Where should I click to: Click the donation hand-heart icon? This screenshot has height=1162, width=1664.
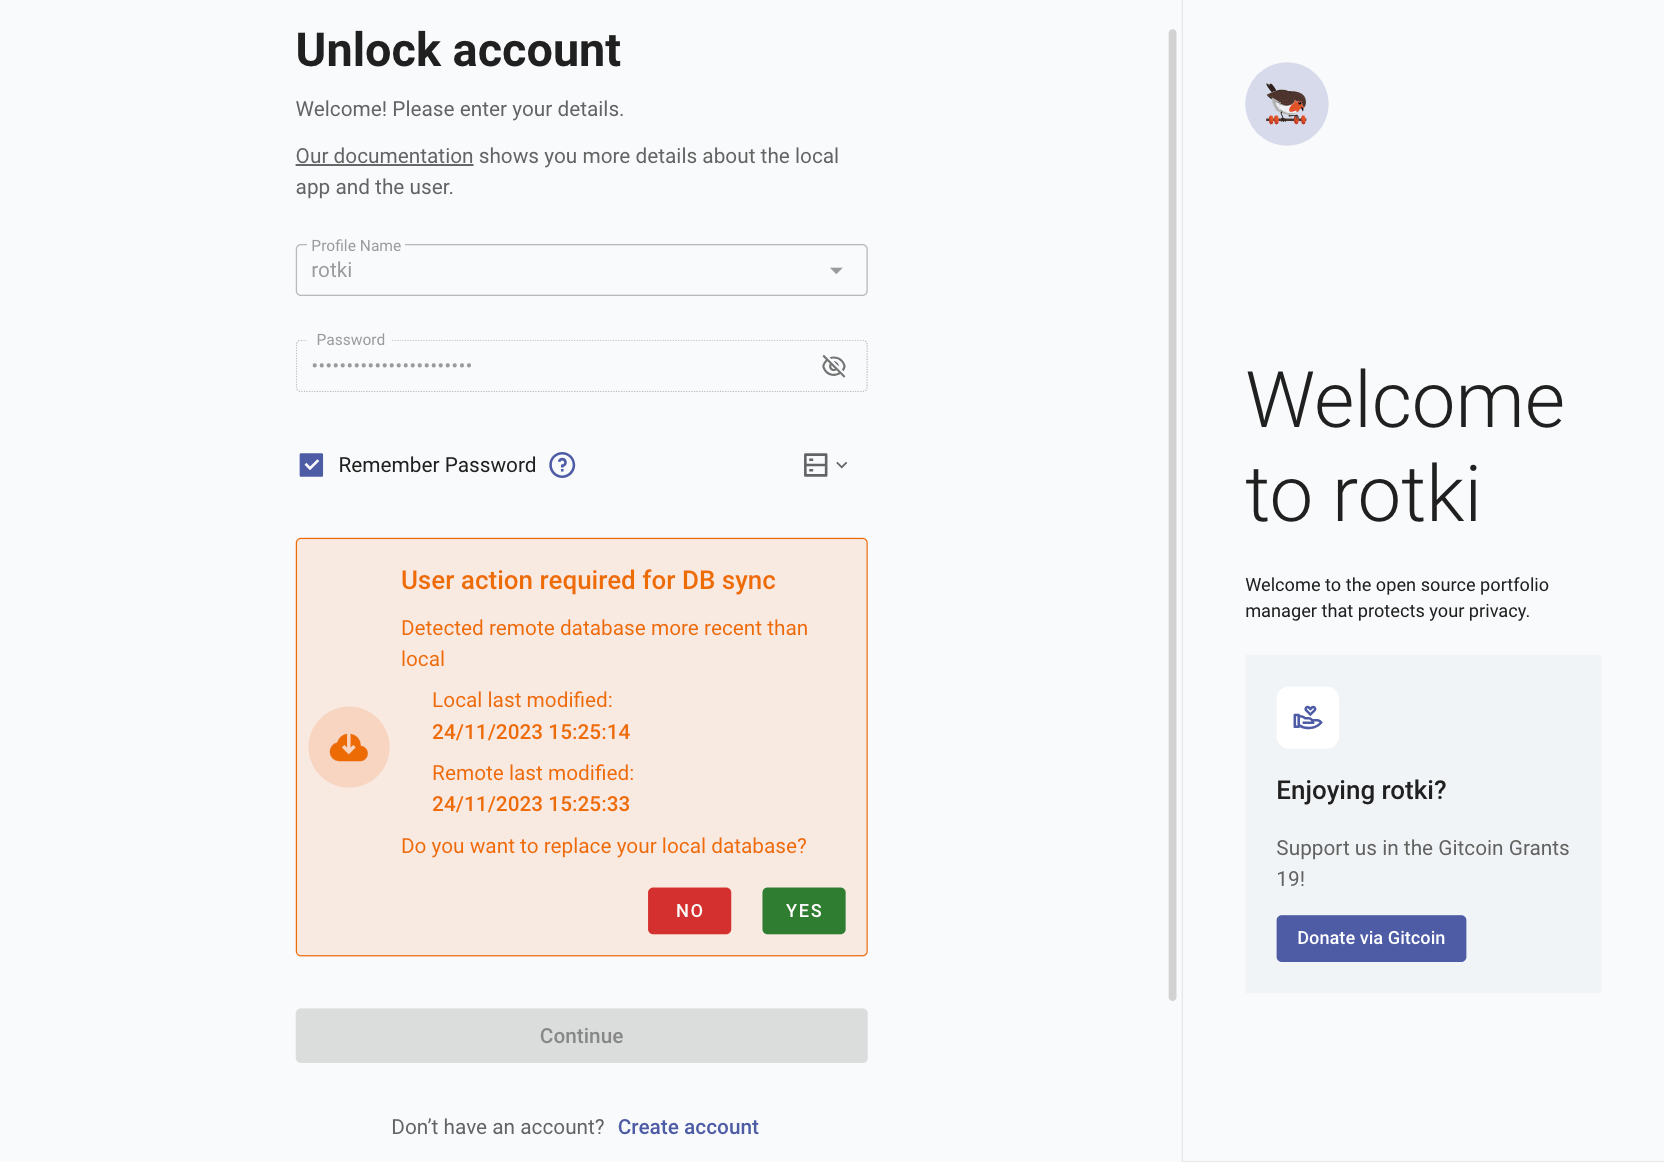point(1307,717)
